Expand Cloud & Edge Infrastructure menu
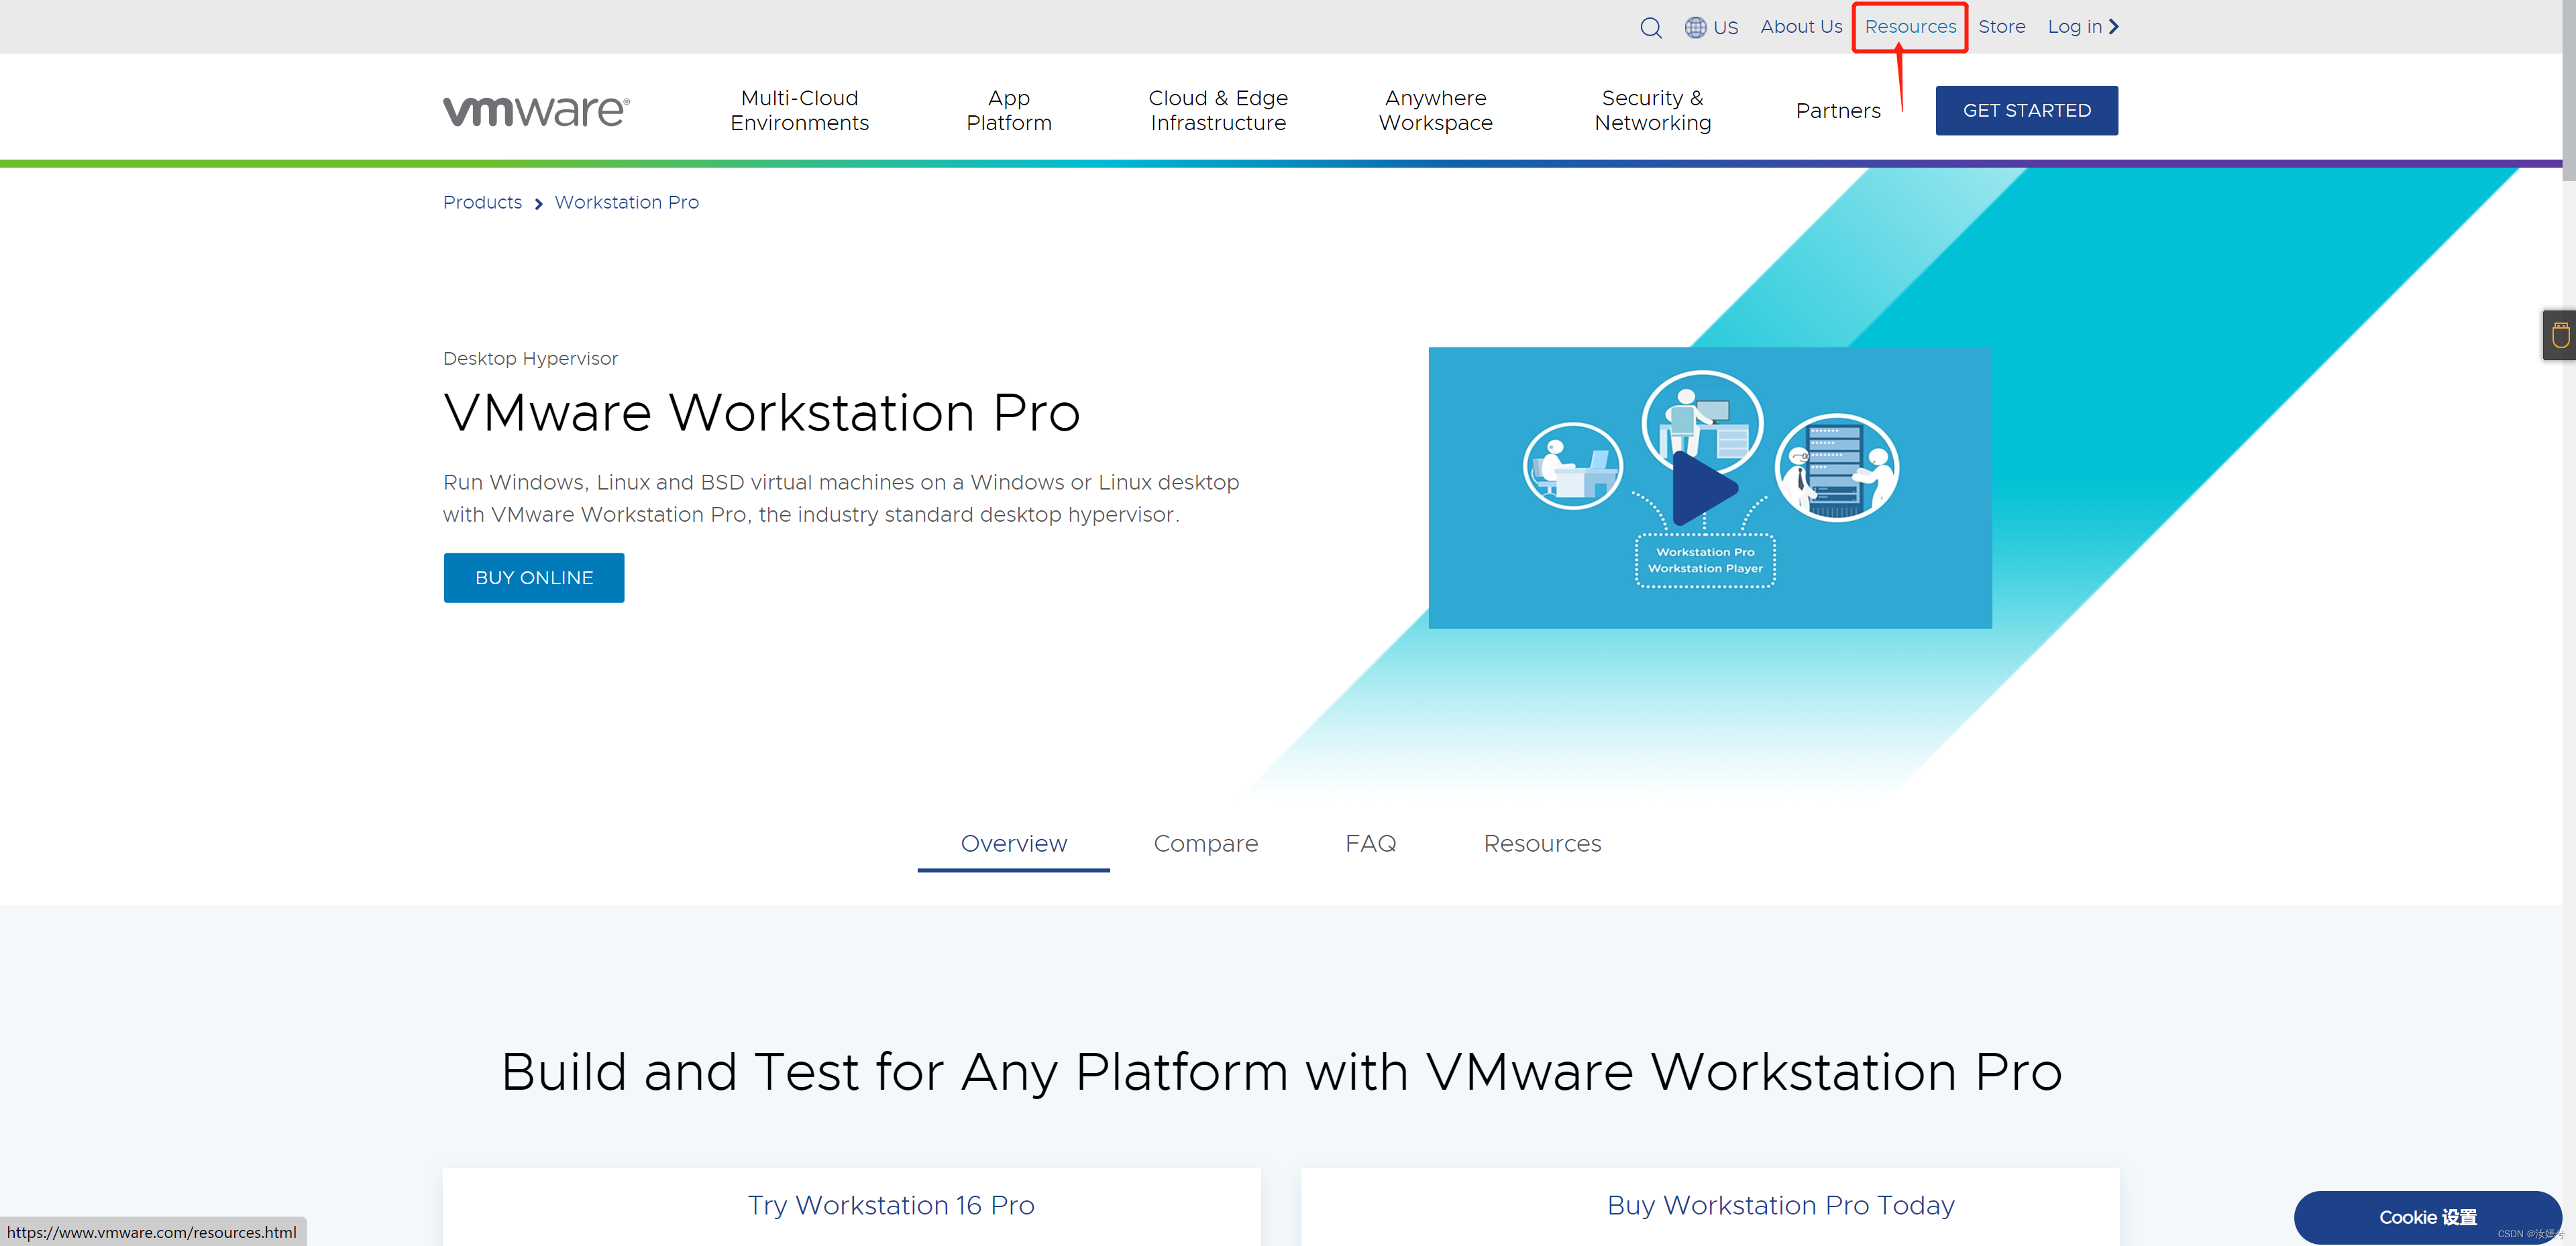Screen dimensions: 2576x1246 click(1218, 110)
